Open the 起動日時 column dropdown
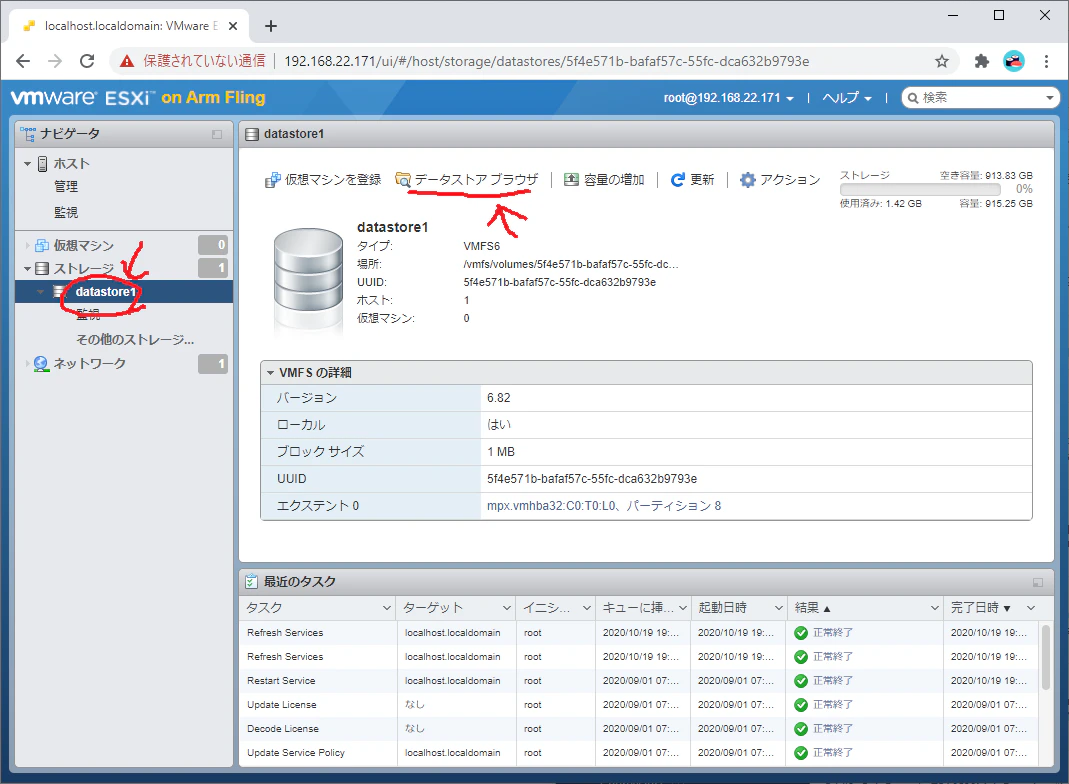Viewport: 1069px width, 784px height. (x=778, y=607)
